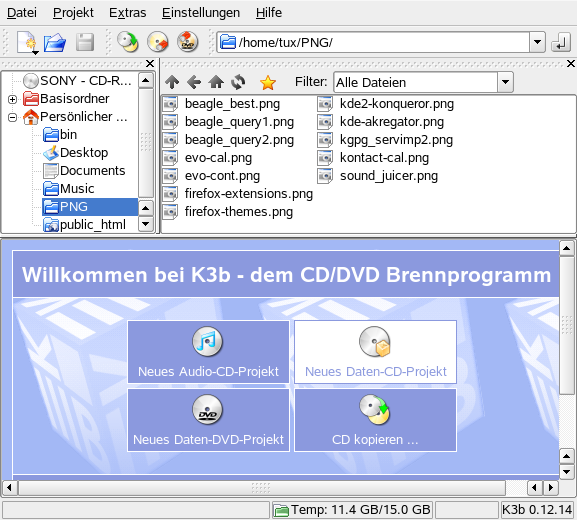Click the public_html folder icon

pyautogui.click(x=51, y=225)
